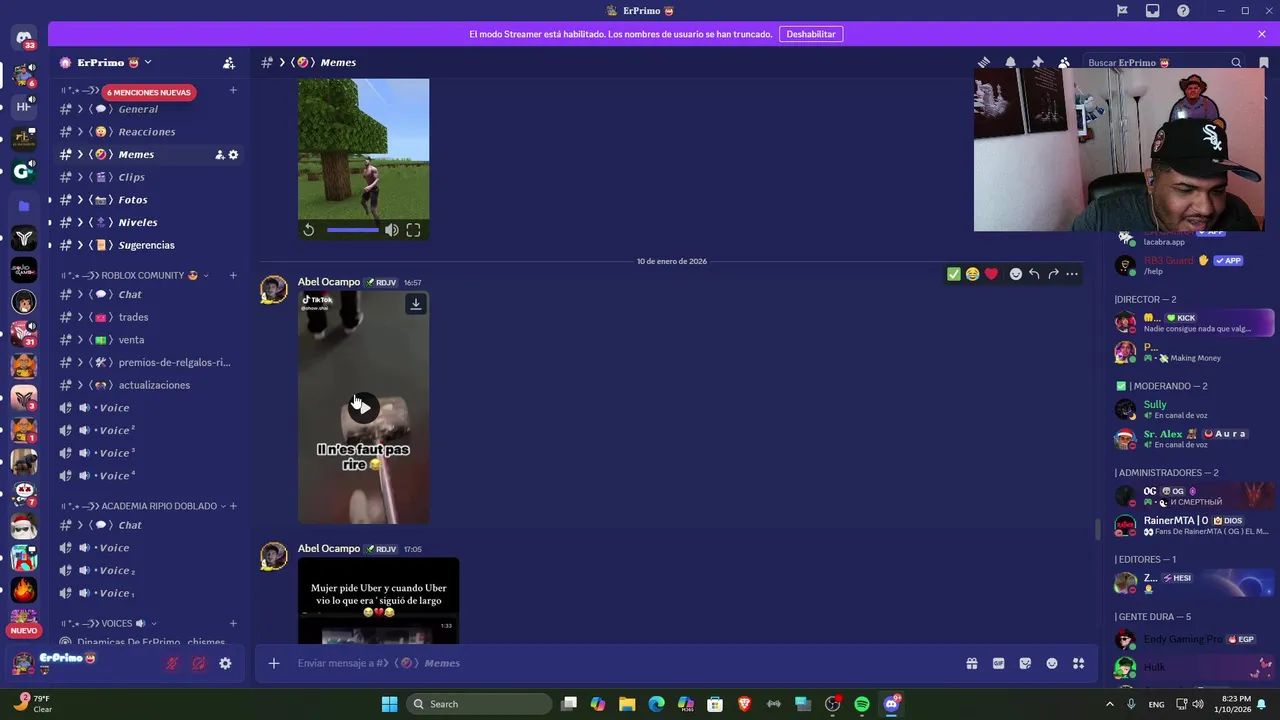Open the apps launcher icon

(x=1079, y=663)
